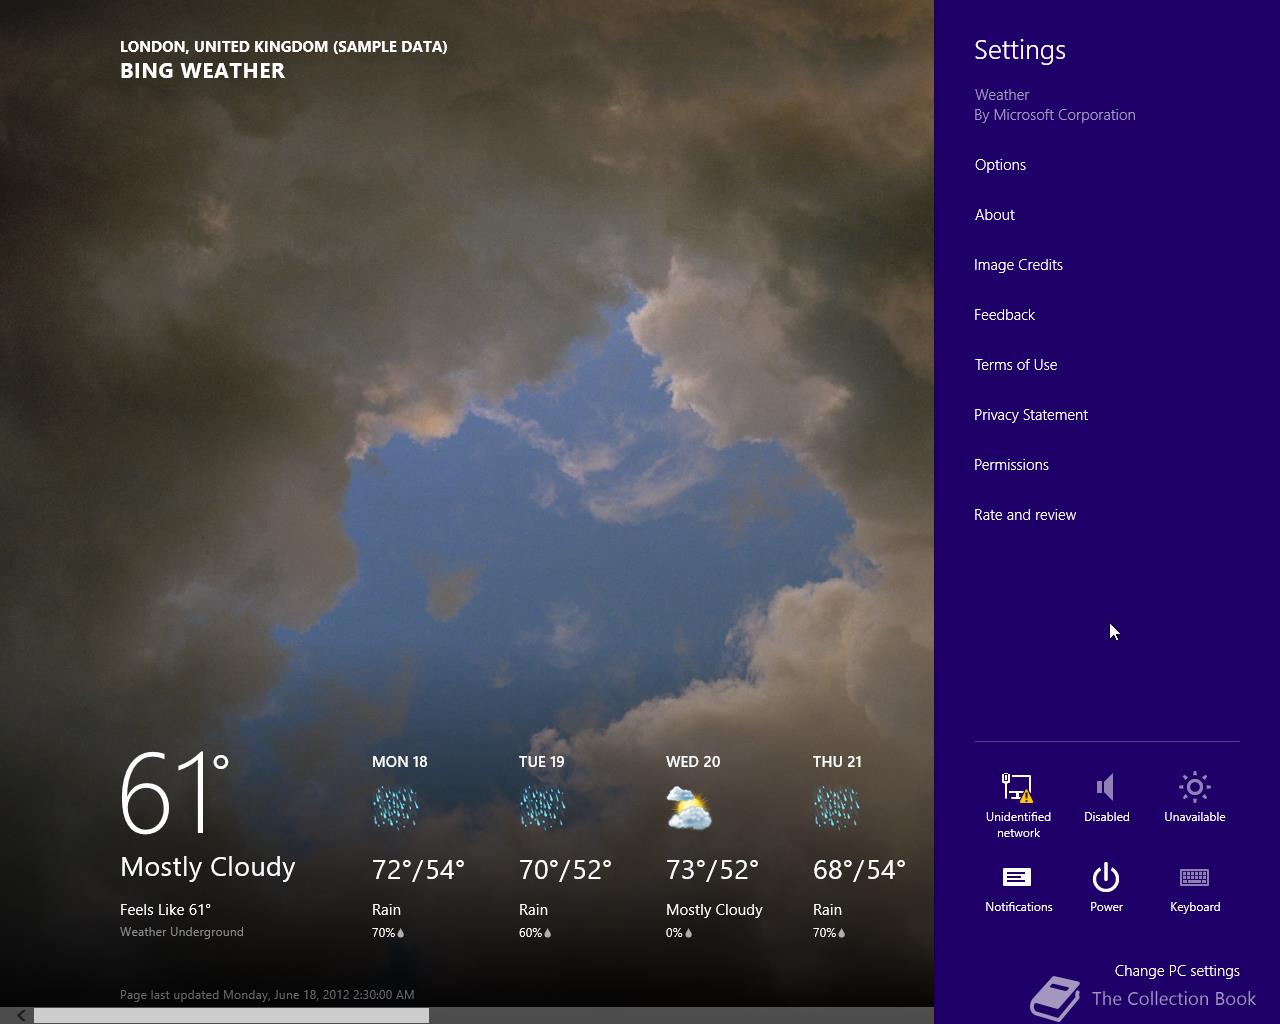Open Permissions in Settings

(1011, 465)
